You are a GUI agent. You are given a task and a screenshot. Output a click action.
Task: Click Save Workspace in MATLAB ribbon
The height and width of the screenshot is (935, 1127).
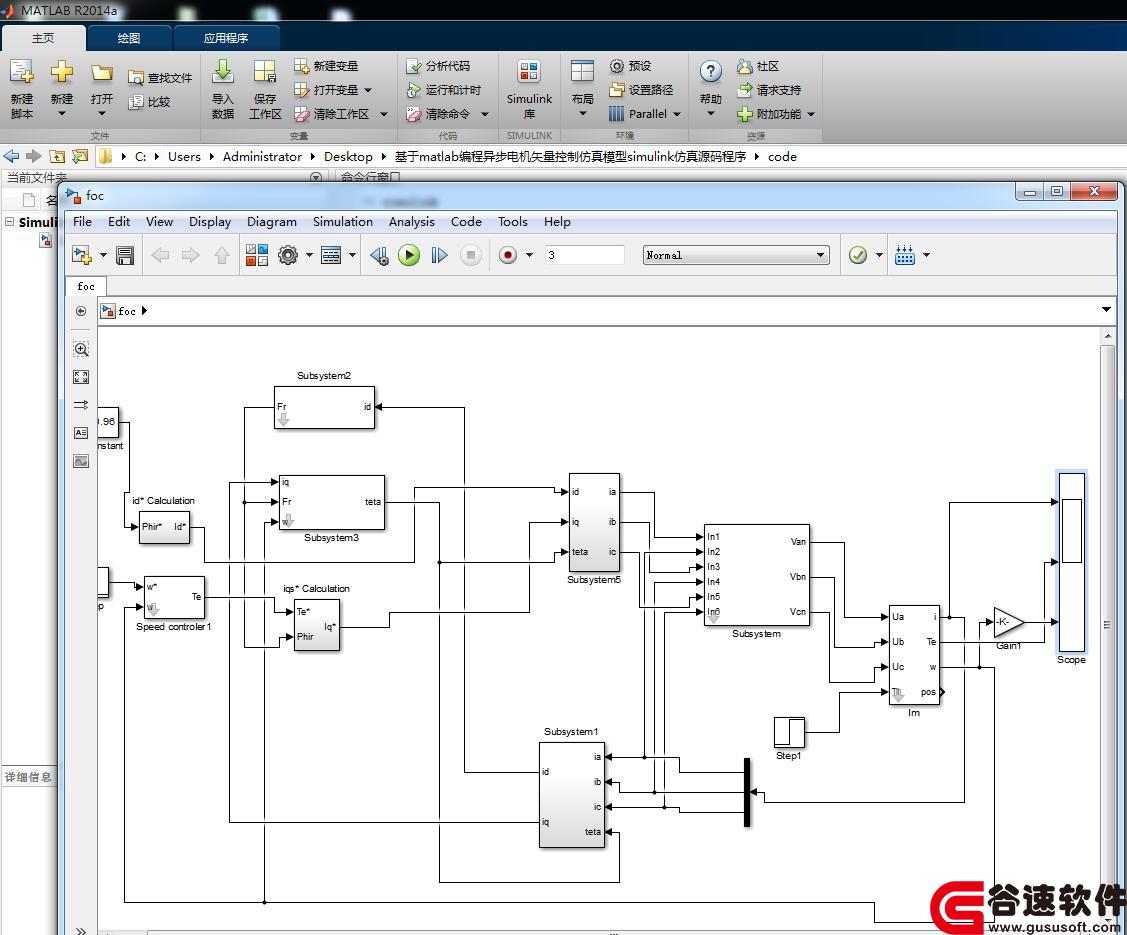point(265,89)
